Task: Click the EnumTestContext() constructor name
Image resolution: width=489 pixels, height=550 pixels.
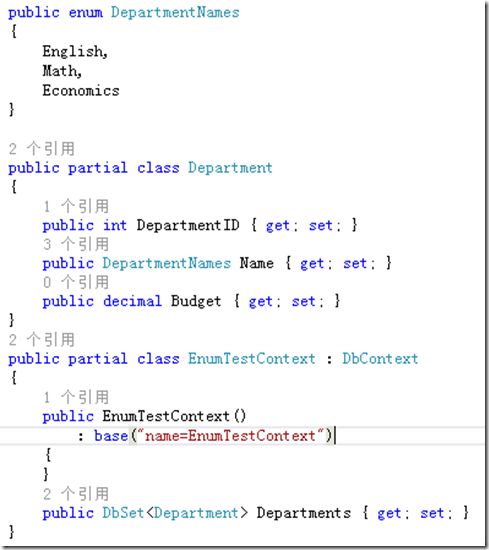Action: [x=166, y=416]
